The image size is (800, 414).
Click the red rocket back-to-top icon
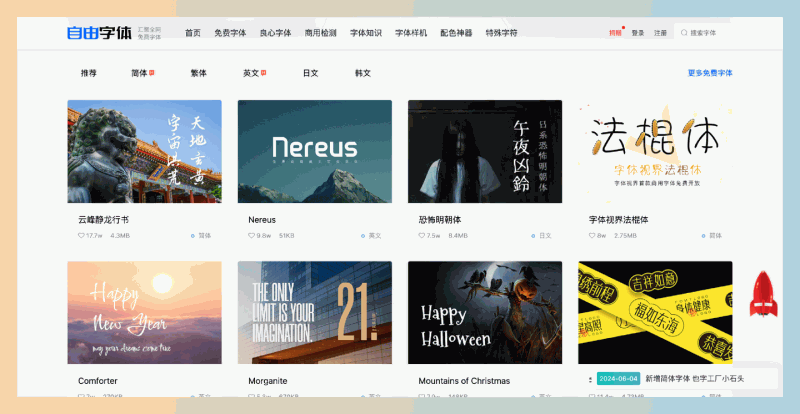pos(763,294)
